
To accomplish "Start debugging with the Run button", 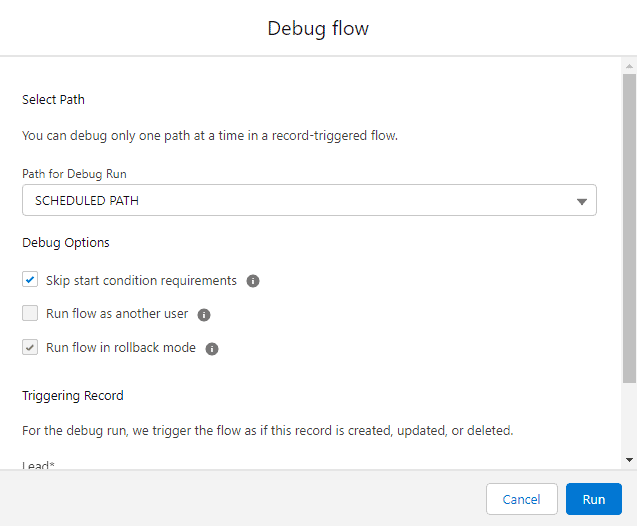I will [594, 499].
